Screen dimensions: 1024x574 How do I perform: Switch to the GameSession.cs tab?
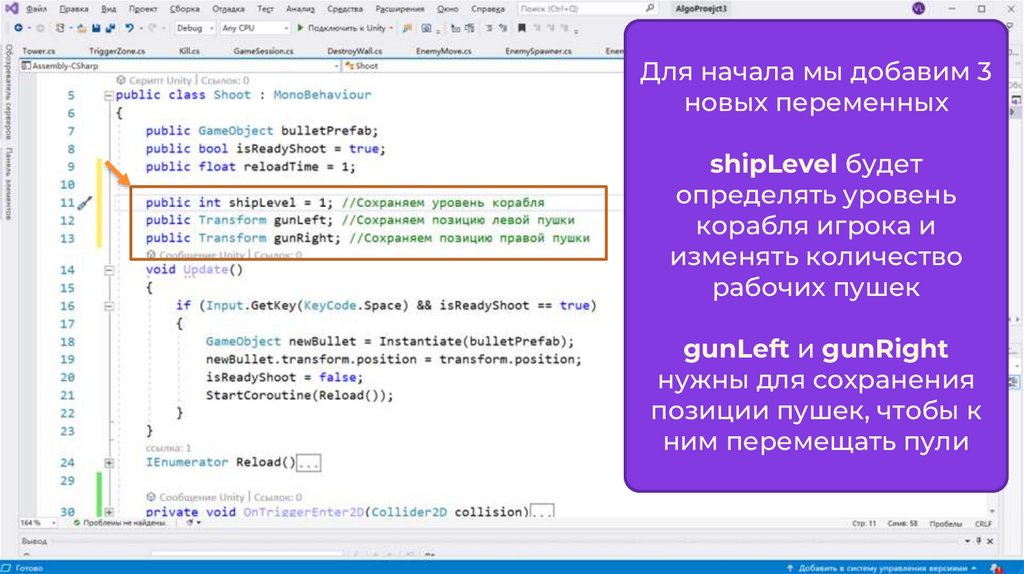tap(263, 51)
